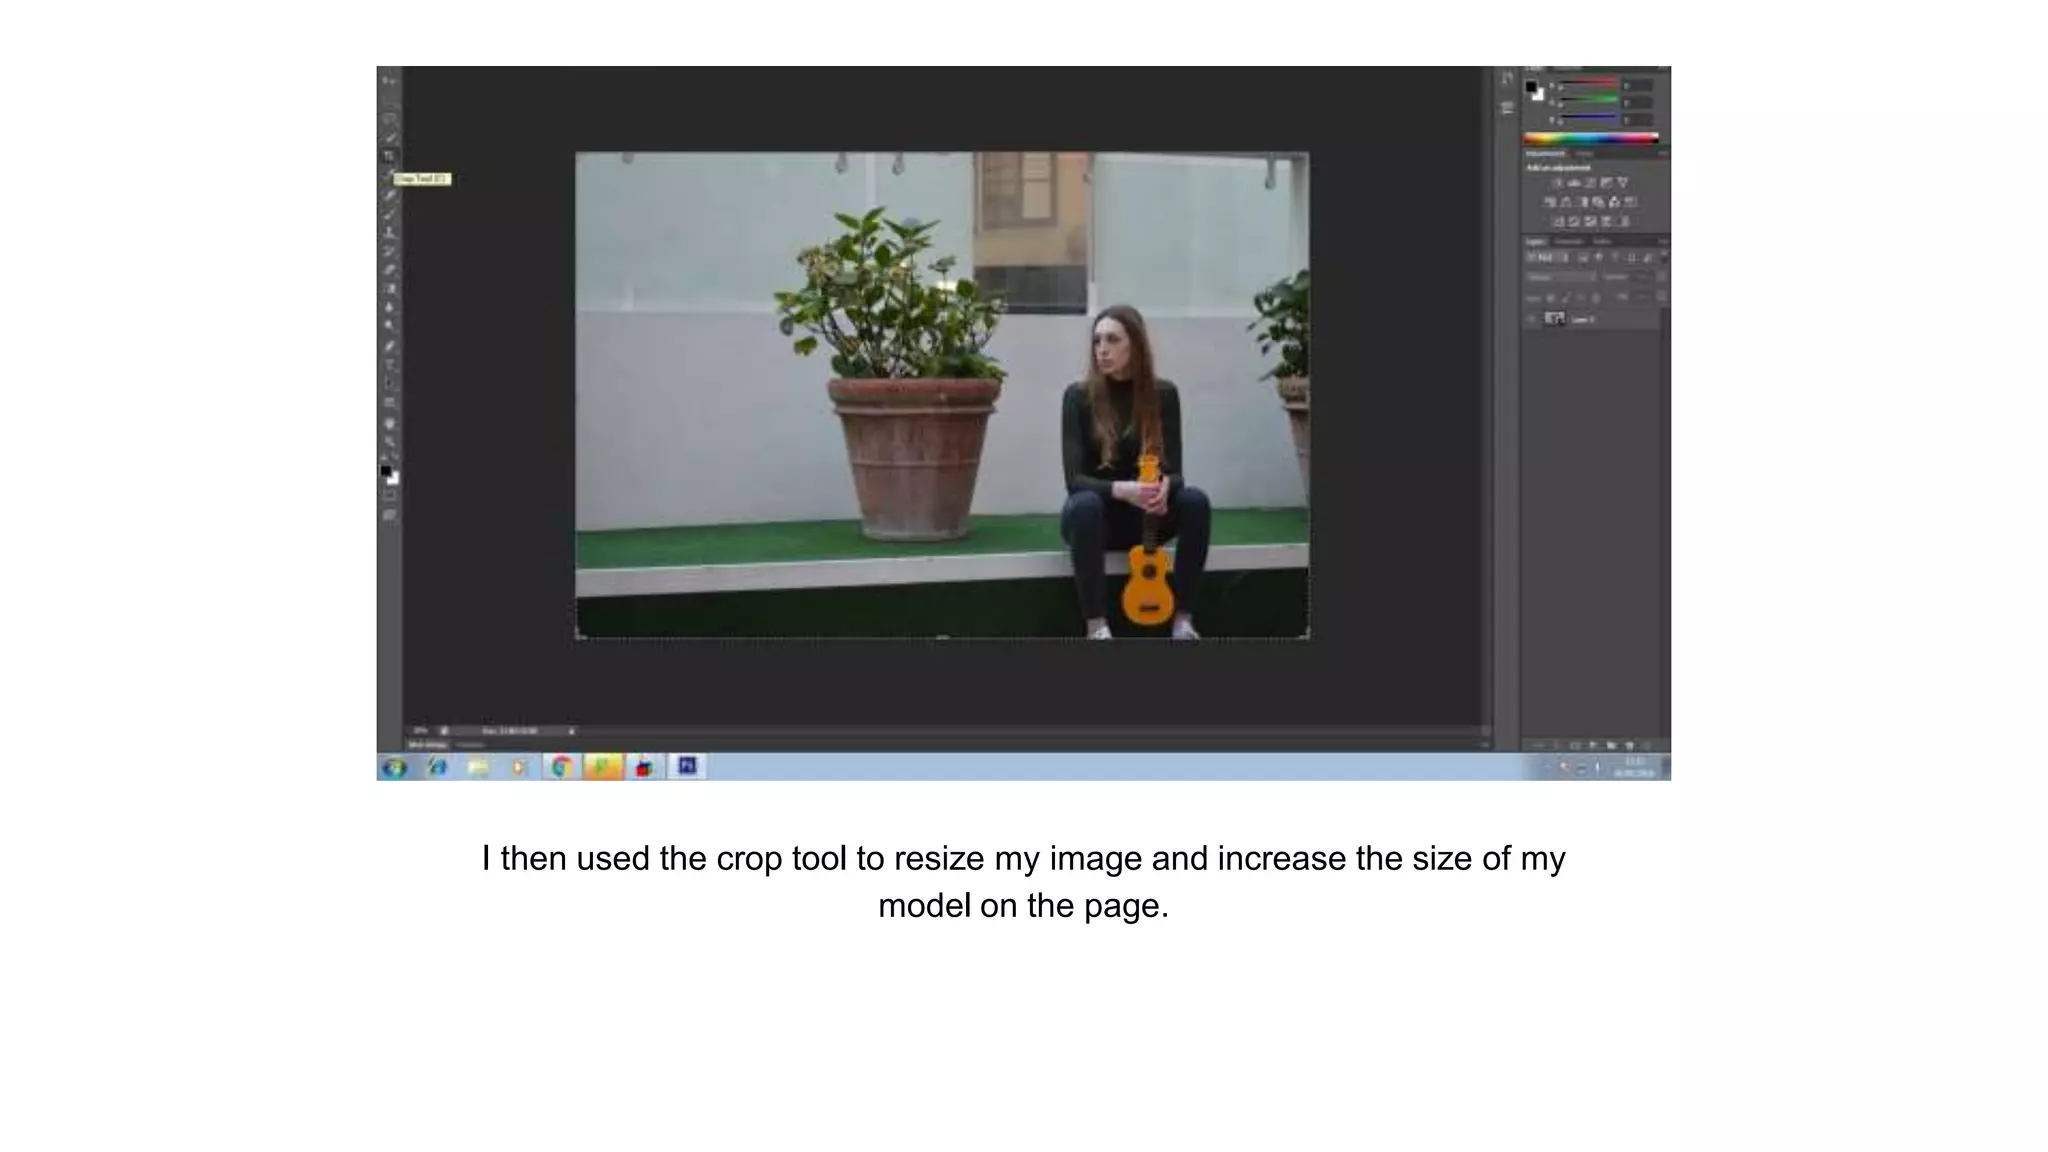Switch to the Adjustments tab
This screenshot has height=1152, width=2048.
[1545, 153]
